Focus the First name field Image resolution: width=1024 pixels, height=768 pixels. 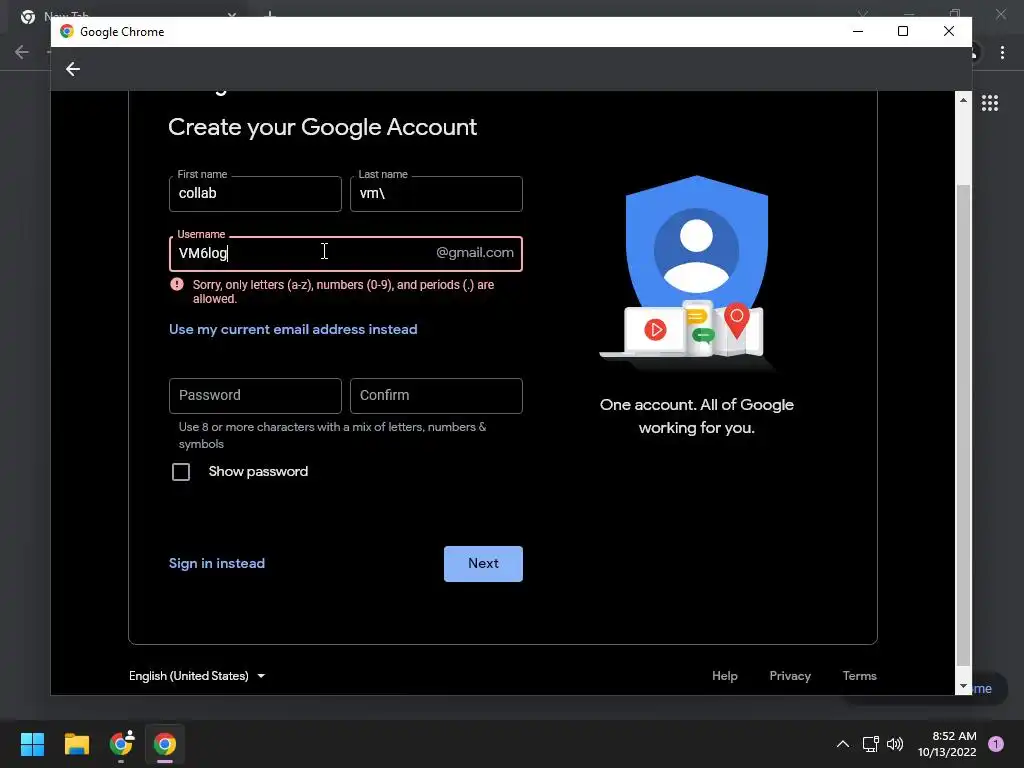coord(255,194)
